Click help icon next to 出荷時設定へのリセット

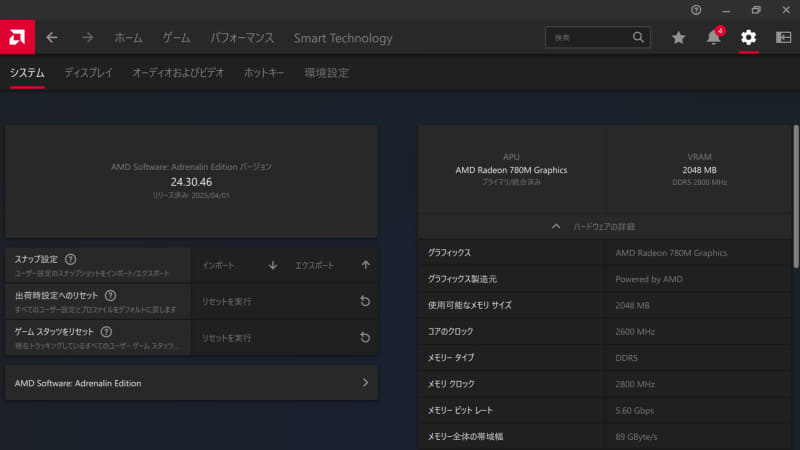click(x=110, y=295)
